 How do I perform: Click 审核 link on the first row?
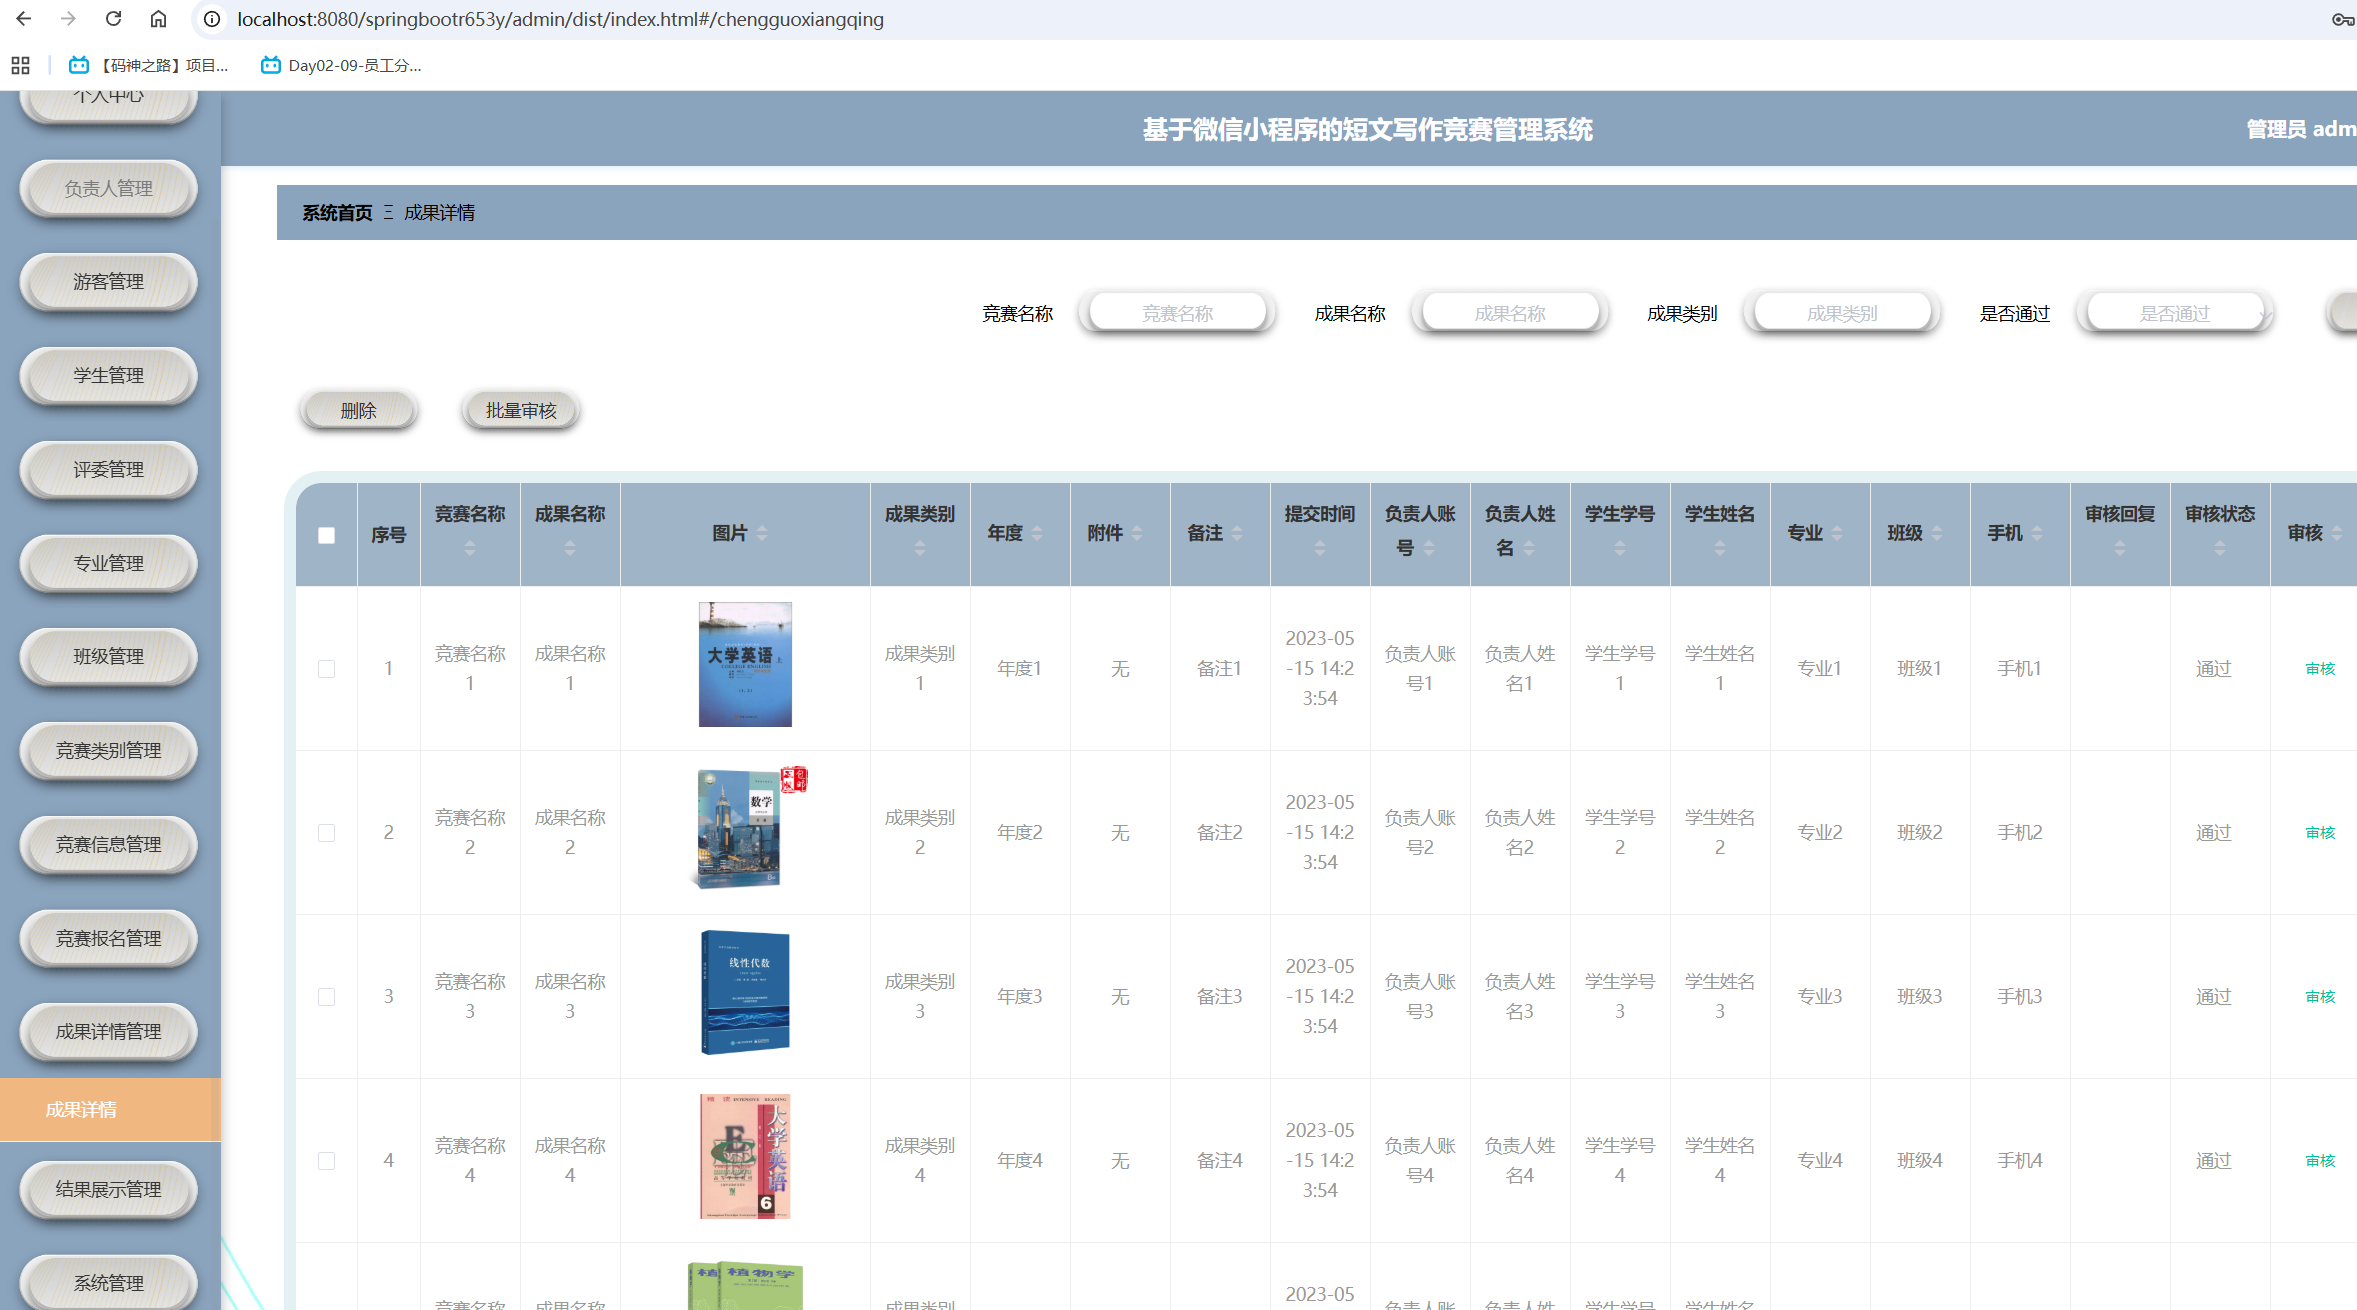coord(2319,668)
